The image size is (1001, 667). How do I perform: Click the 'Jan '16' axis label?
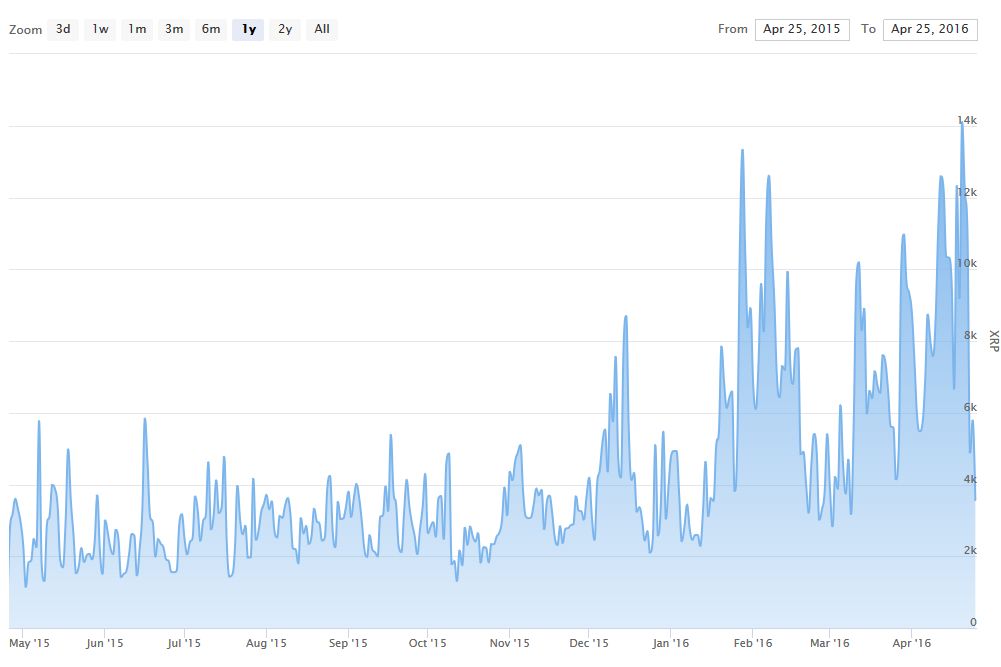(x=671, y=643)
